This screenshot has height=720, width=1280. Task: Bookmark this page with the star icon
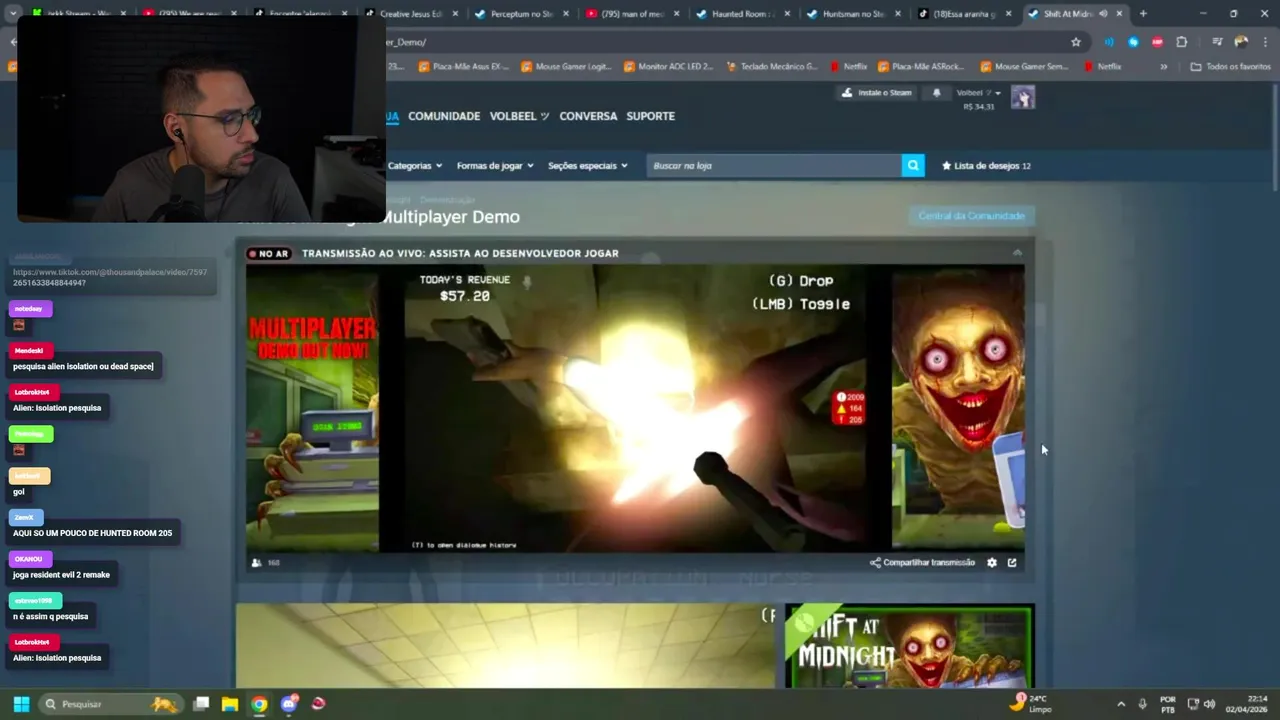point(1076,42)
